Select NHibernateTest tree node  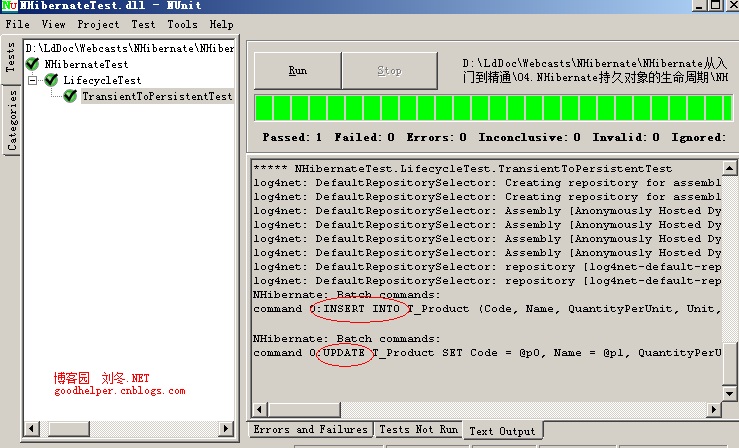point(86,64)
